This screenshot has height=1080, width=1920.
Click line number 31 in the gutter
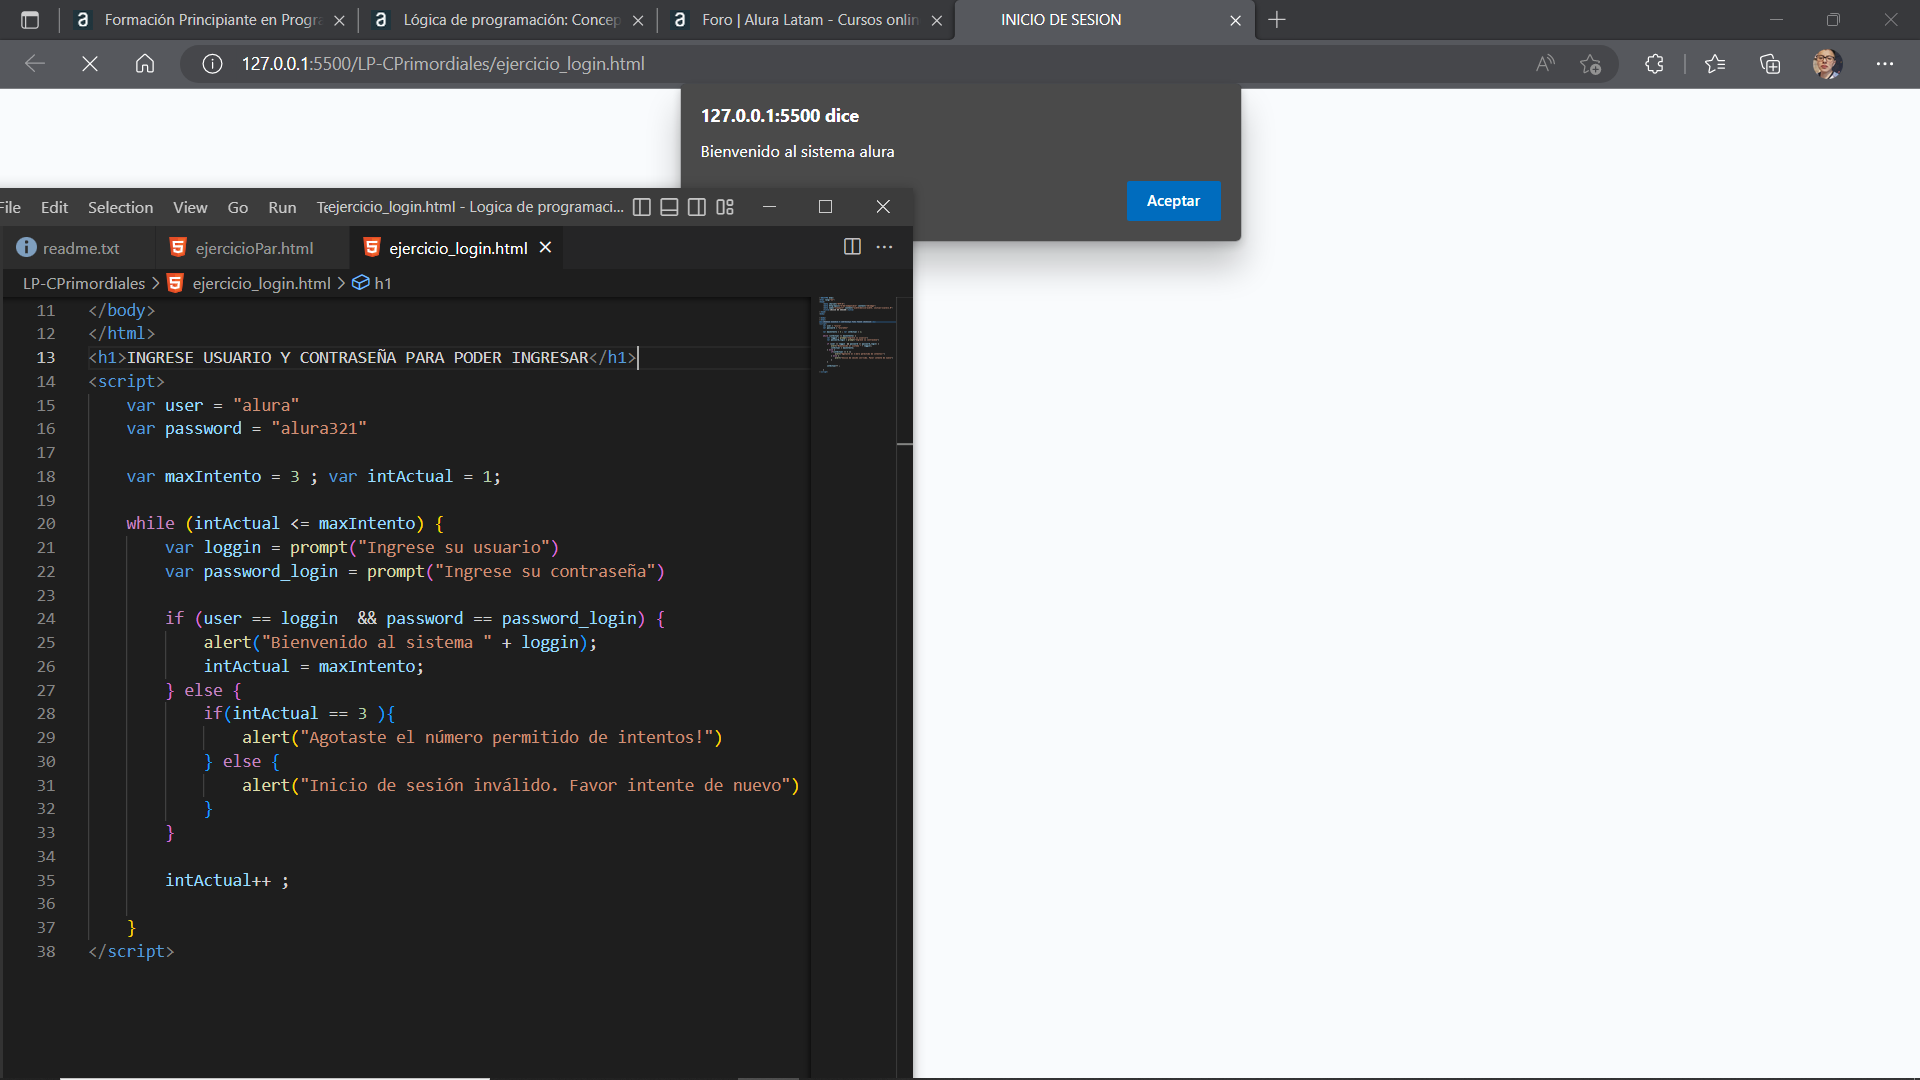point(46,786)
